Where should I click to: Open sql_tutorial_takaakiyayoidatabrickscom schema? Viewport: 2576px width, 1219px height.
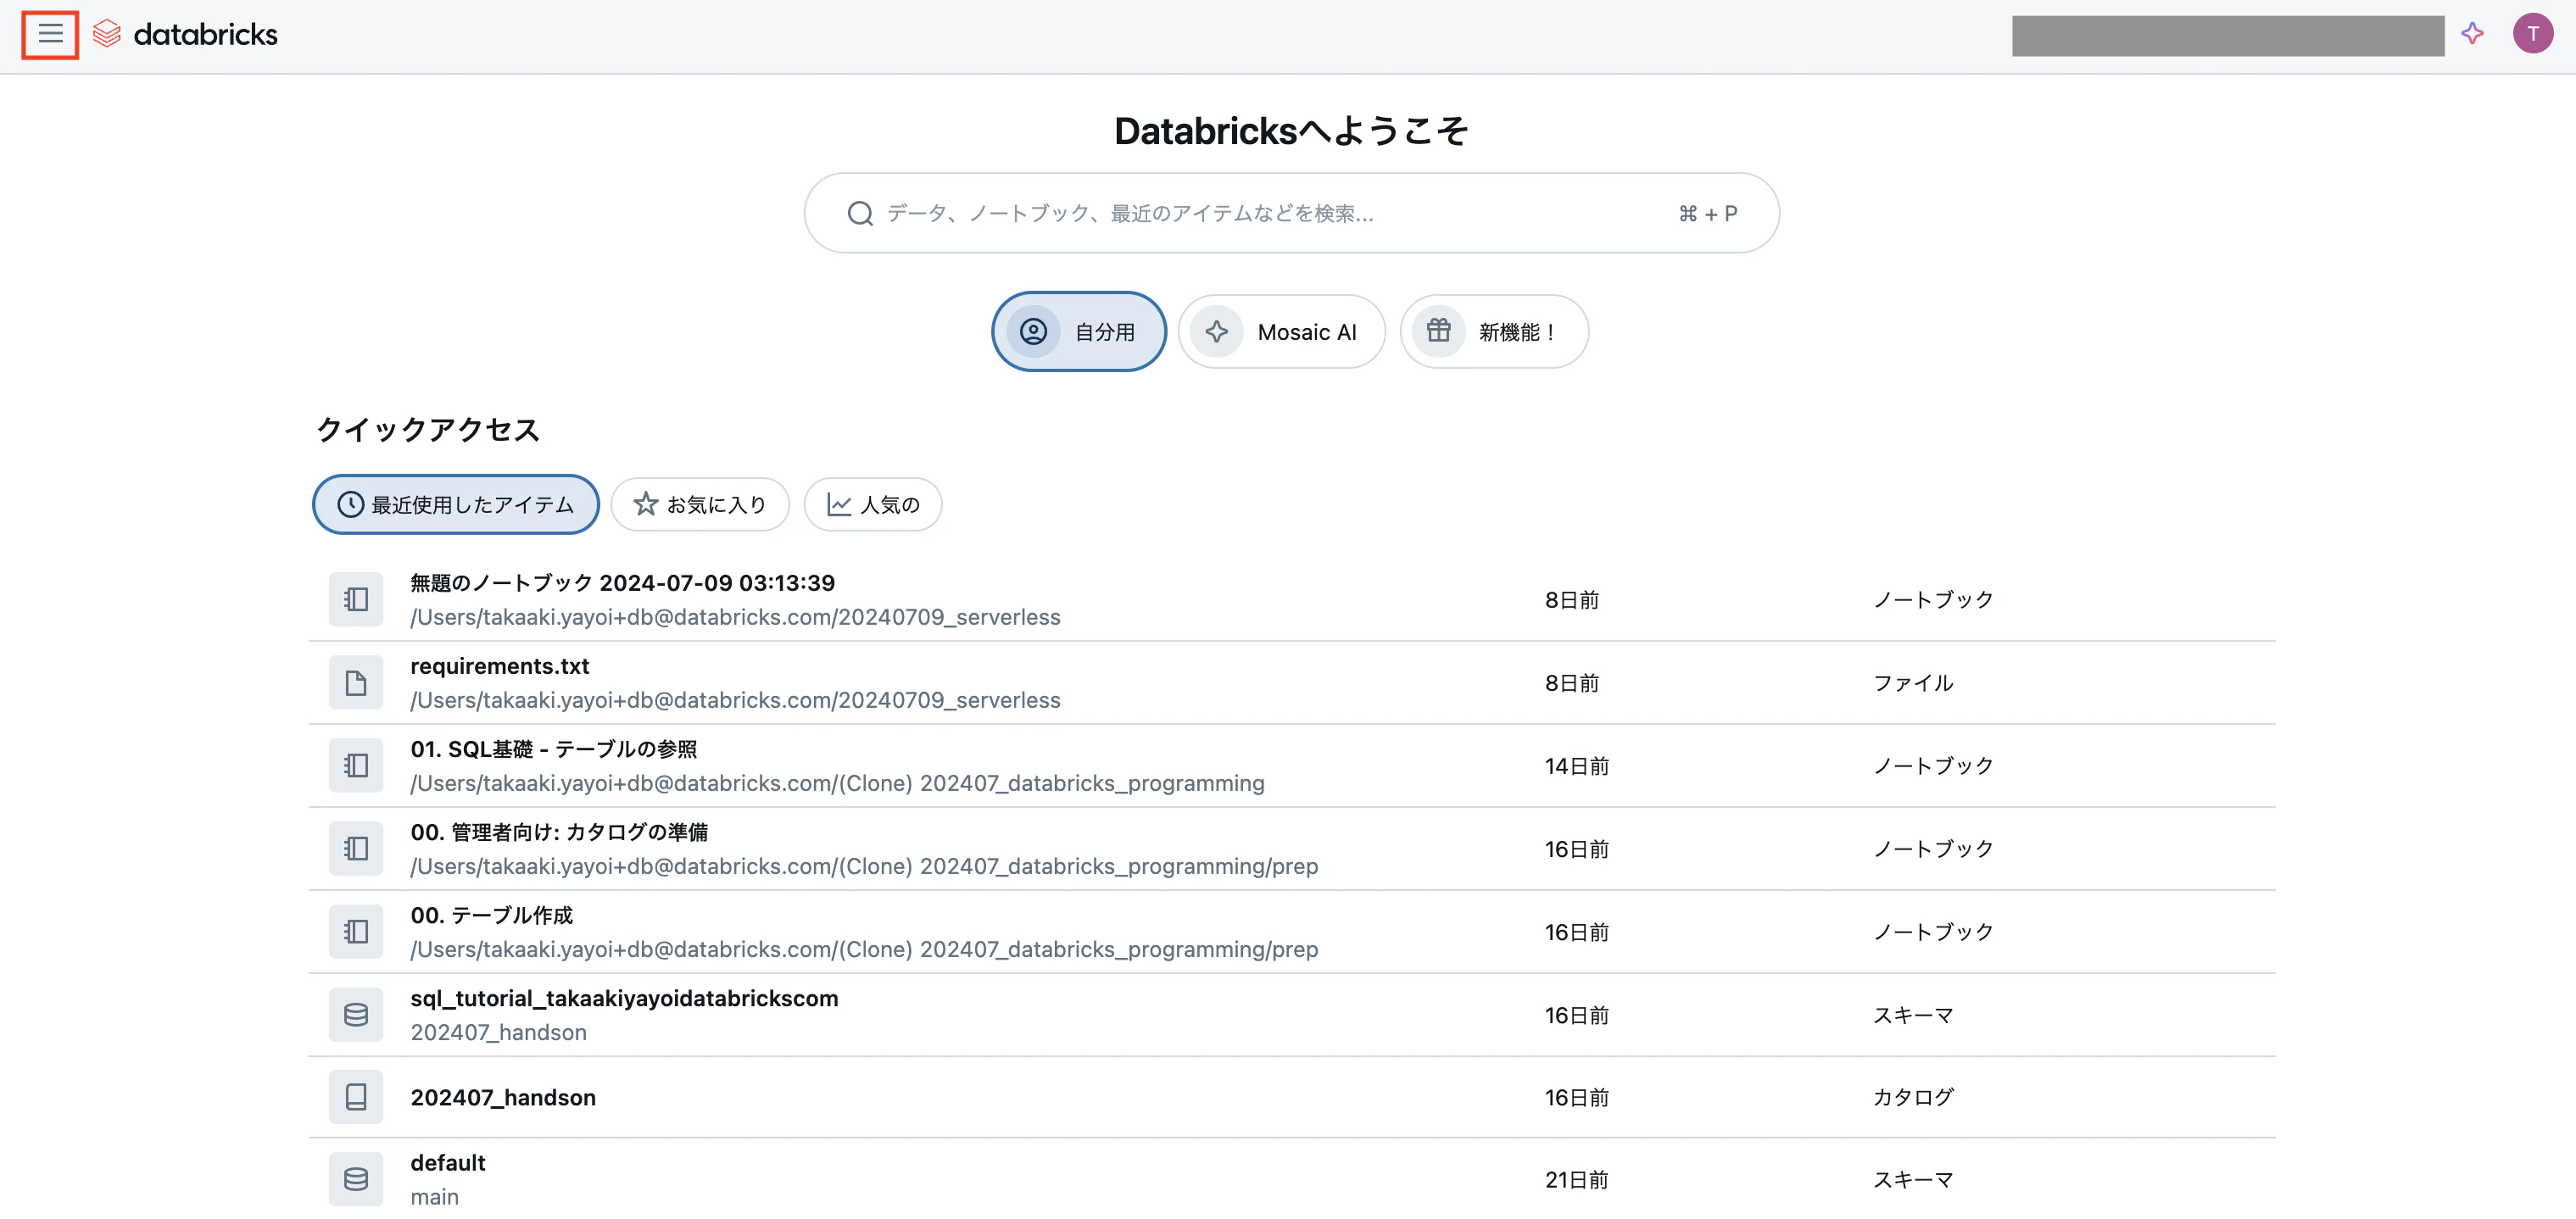[x=624, y=998]
